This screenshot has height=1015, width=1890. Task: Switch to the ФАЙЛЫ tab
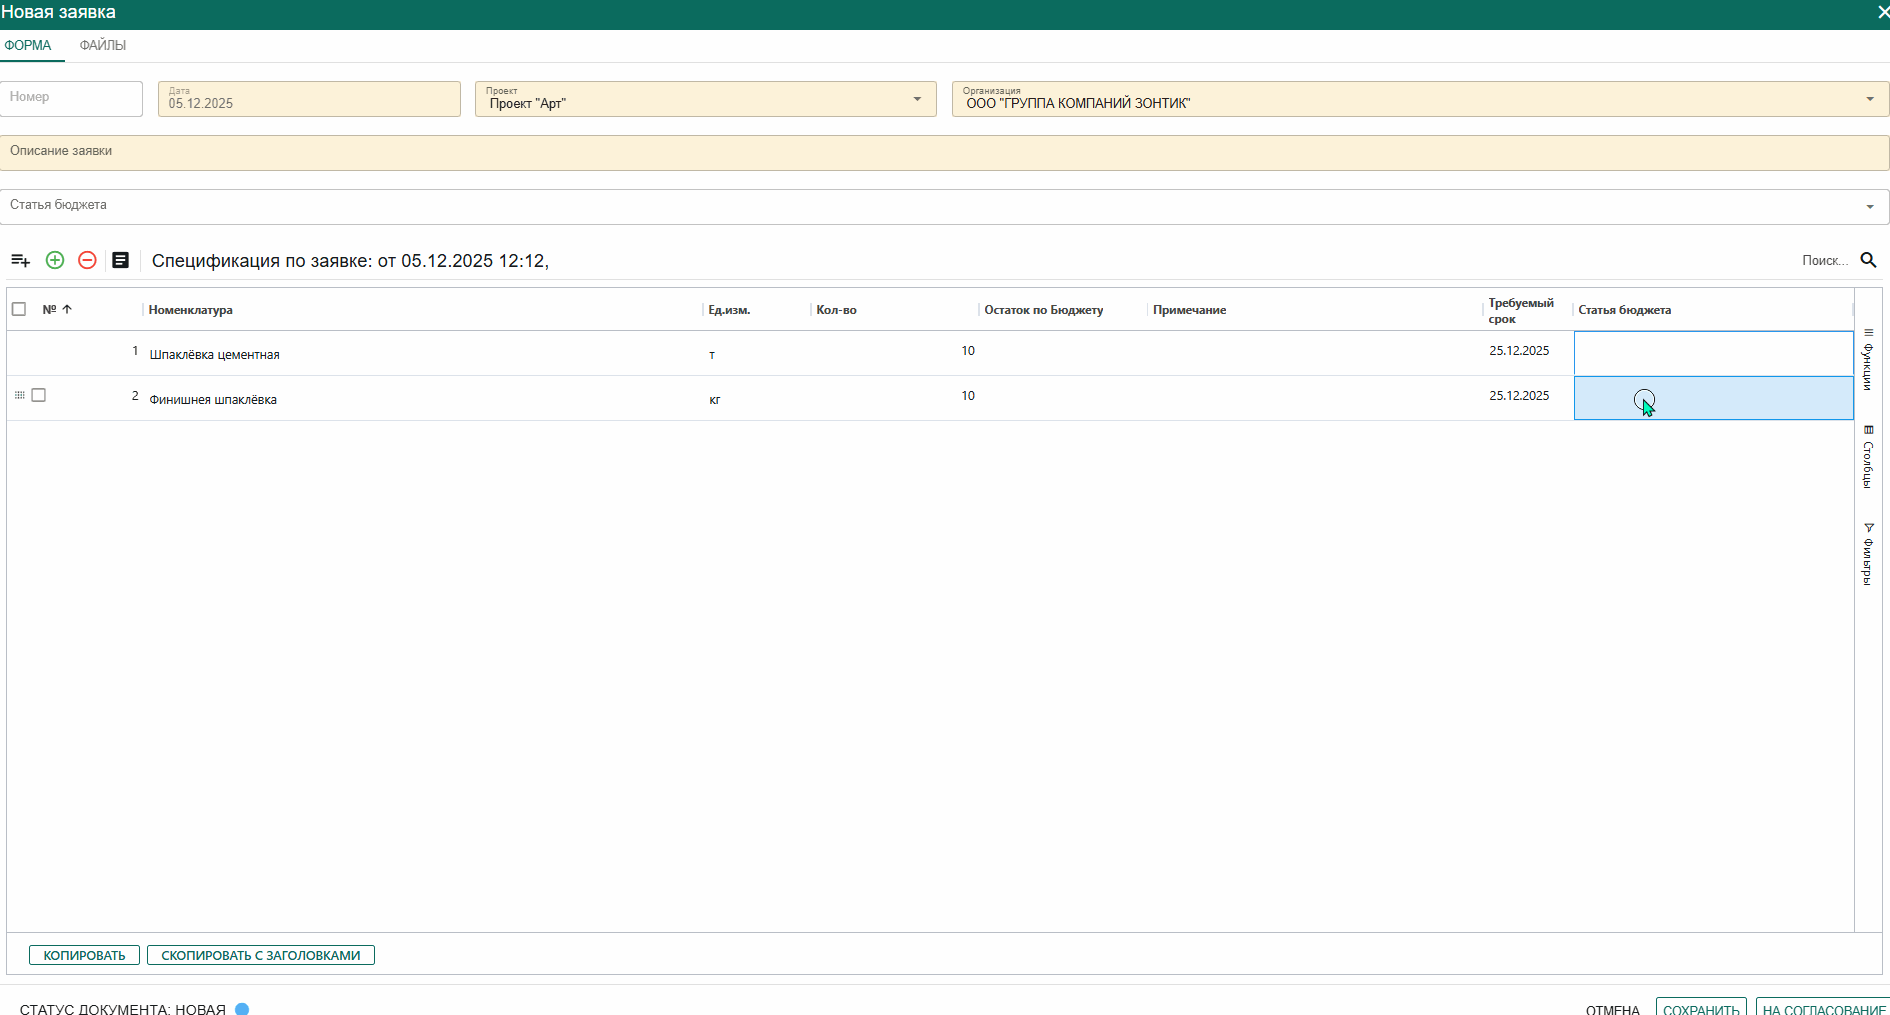click(103, 46)
